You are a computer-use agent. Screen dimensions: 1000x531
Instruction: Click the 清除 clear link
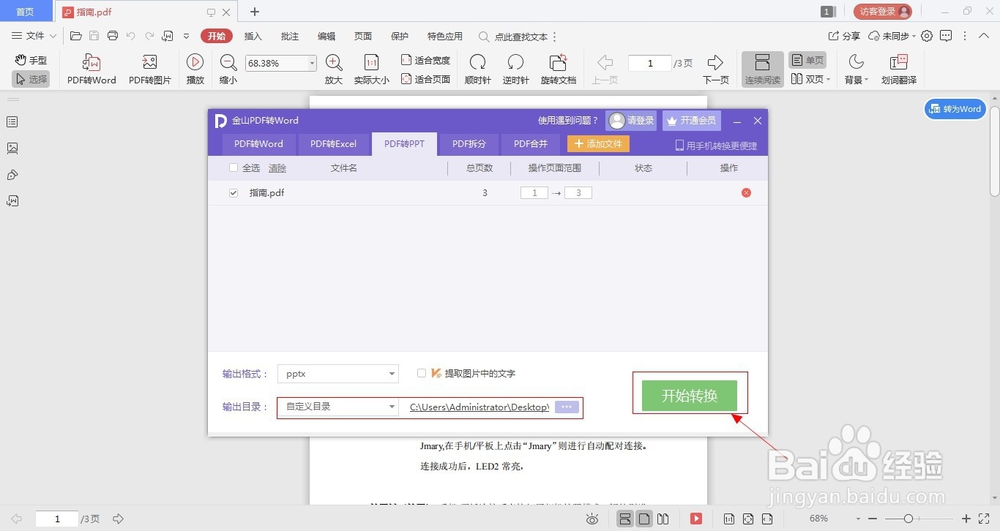tap(277, 168)
